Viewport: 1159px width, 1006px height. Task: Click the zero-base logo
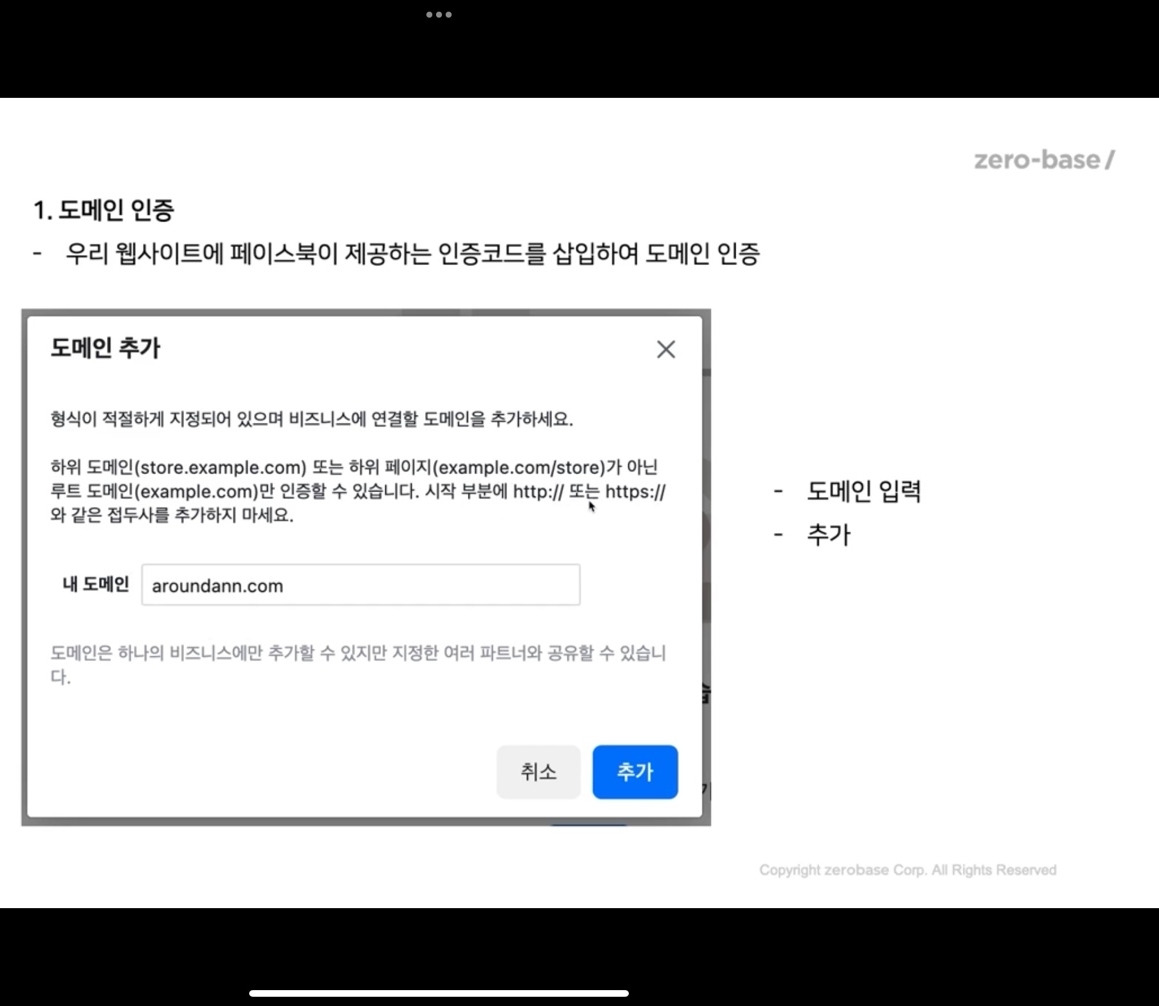(x=1042, y=159)
